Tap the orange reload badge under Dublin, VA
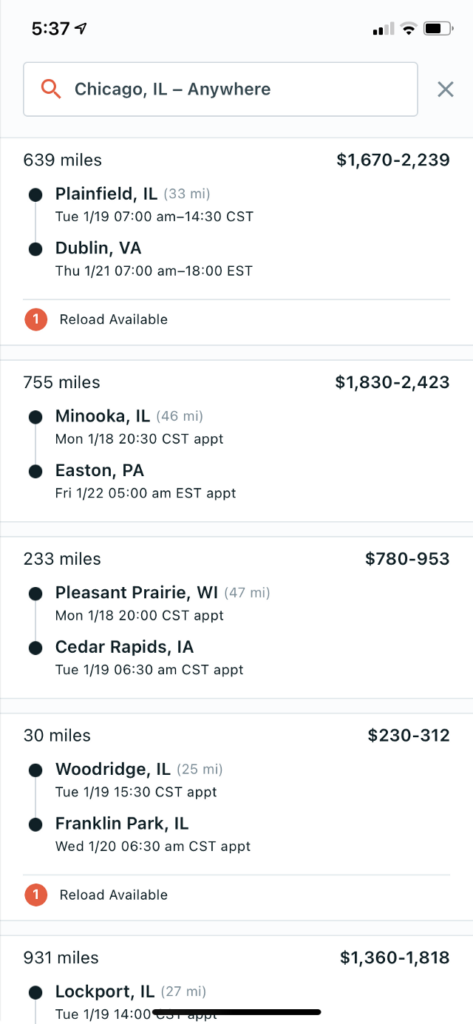This screenshot has height=1024, width=473. click(x=36, y=319)
